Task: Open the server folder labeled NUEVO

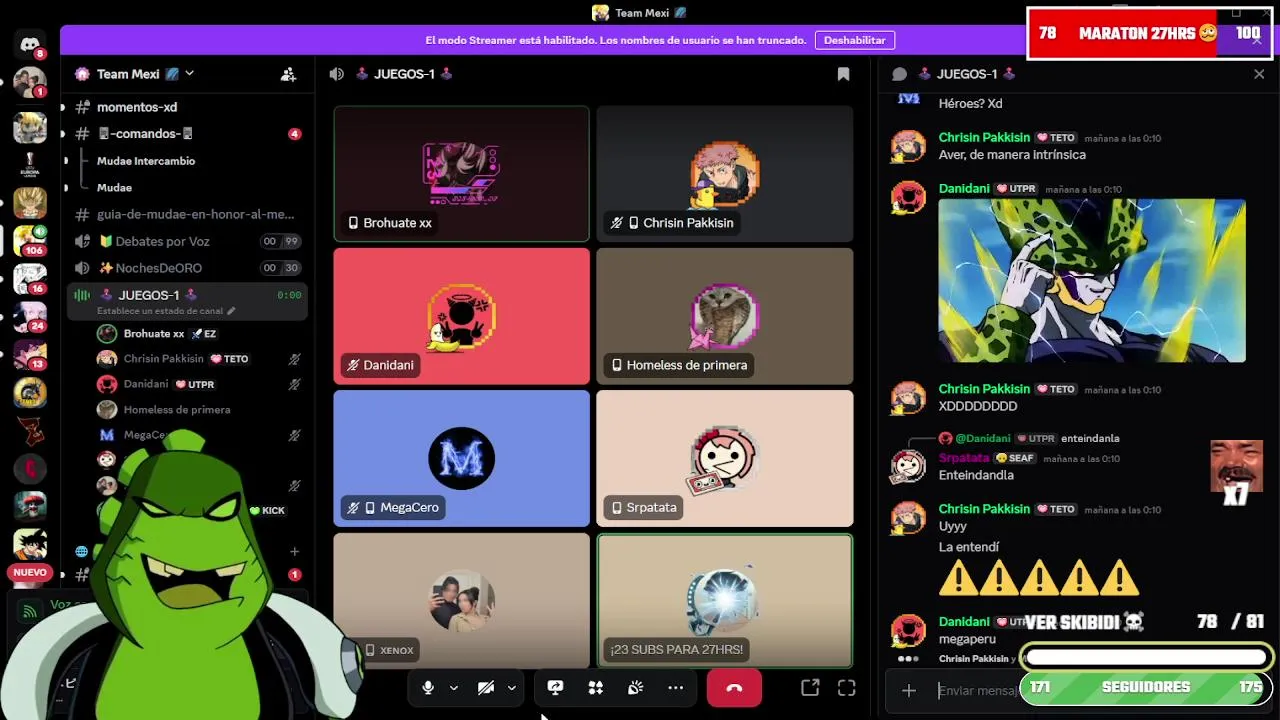Action: click(x=29, y=573)
